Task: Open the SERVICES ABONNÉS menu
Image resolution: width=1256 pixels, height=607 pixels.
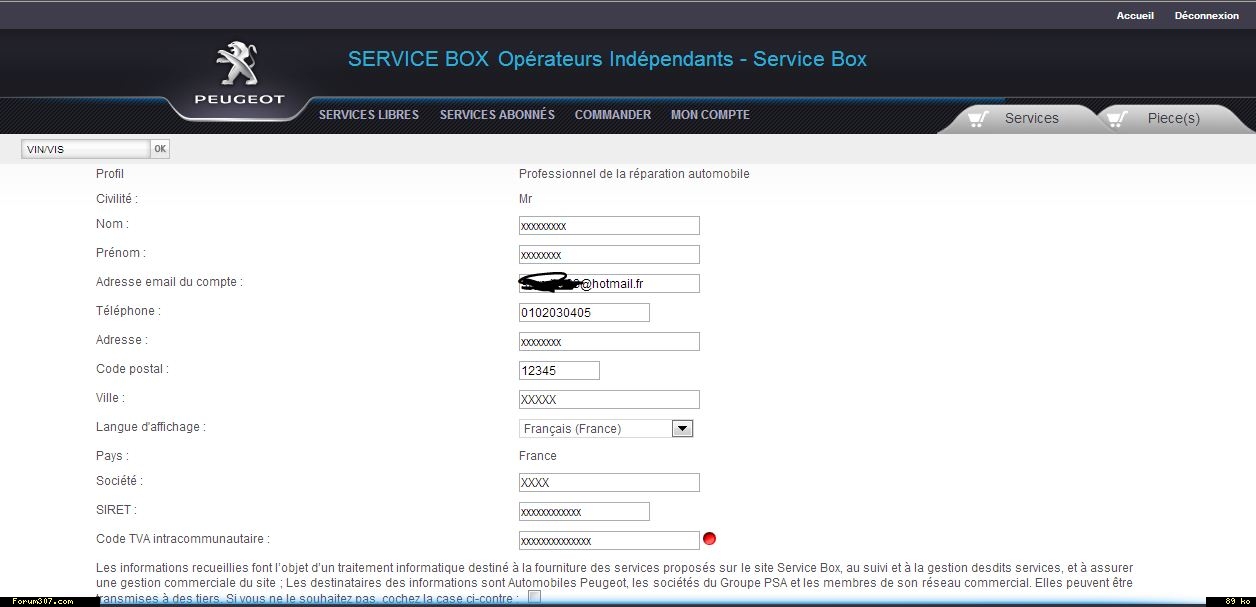Action: point(497,115)
